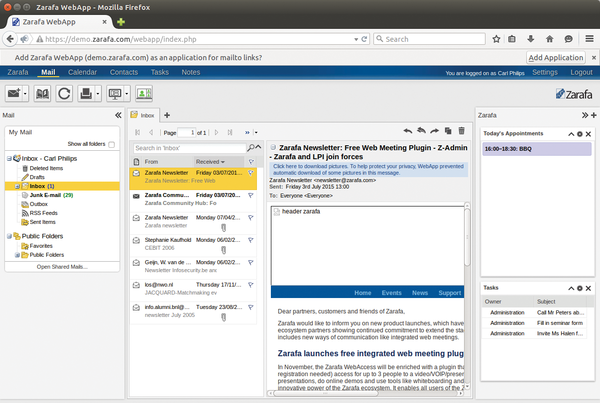Screen dimensions: 600x403
Task: Click the Events link in newsletter
Action: click(391, 293)
